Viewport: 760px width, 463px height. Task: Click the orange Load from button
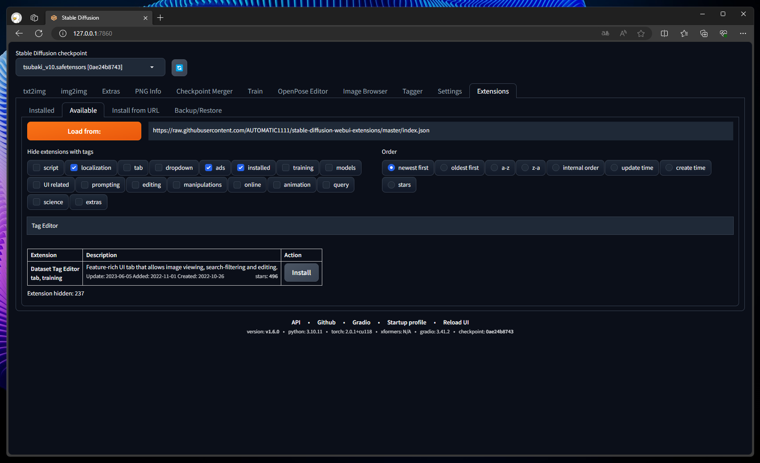84,131
